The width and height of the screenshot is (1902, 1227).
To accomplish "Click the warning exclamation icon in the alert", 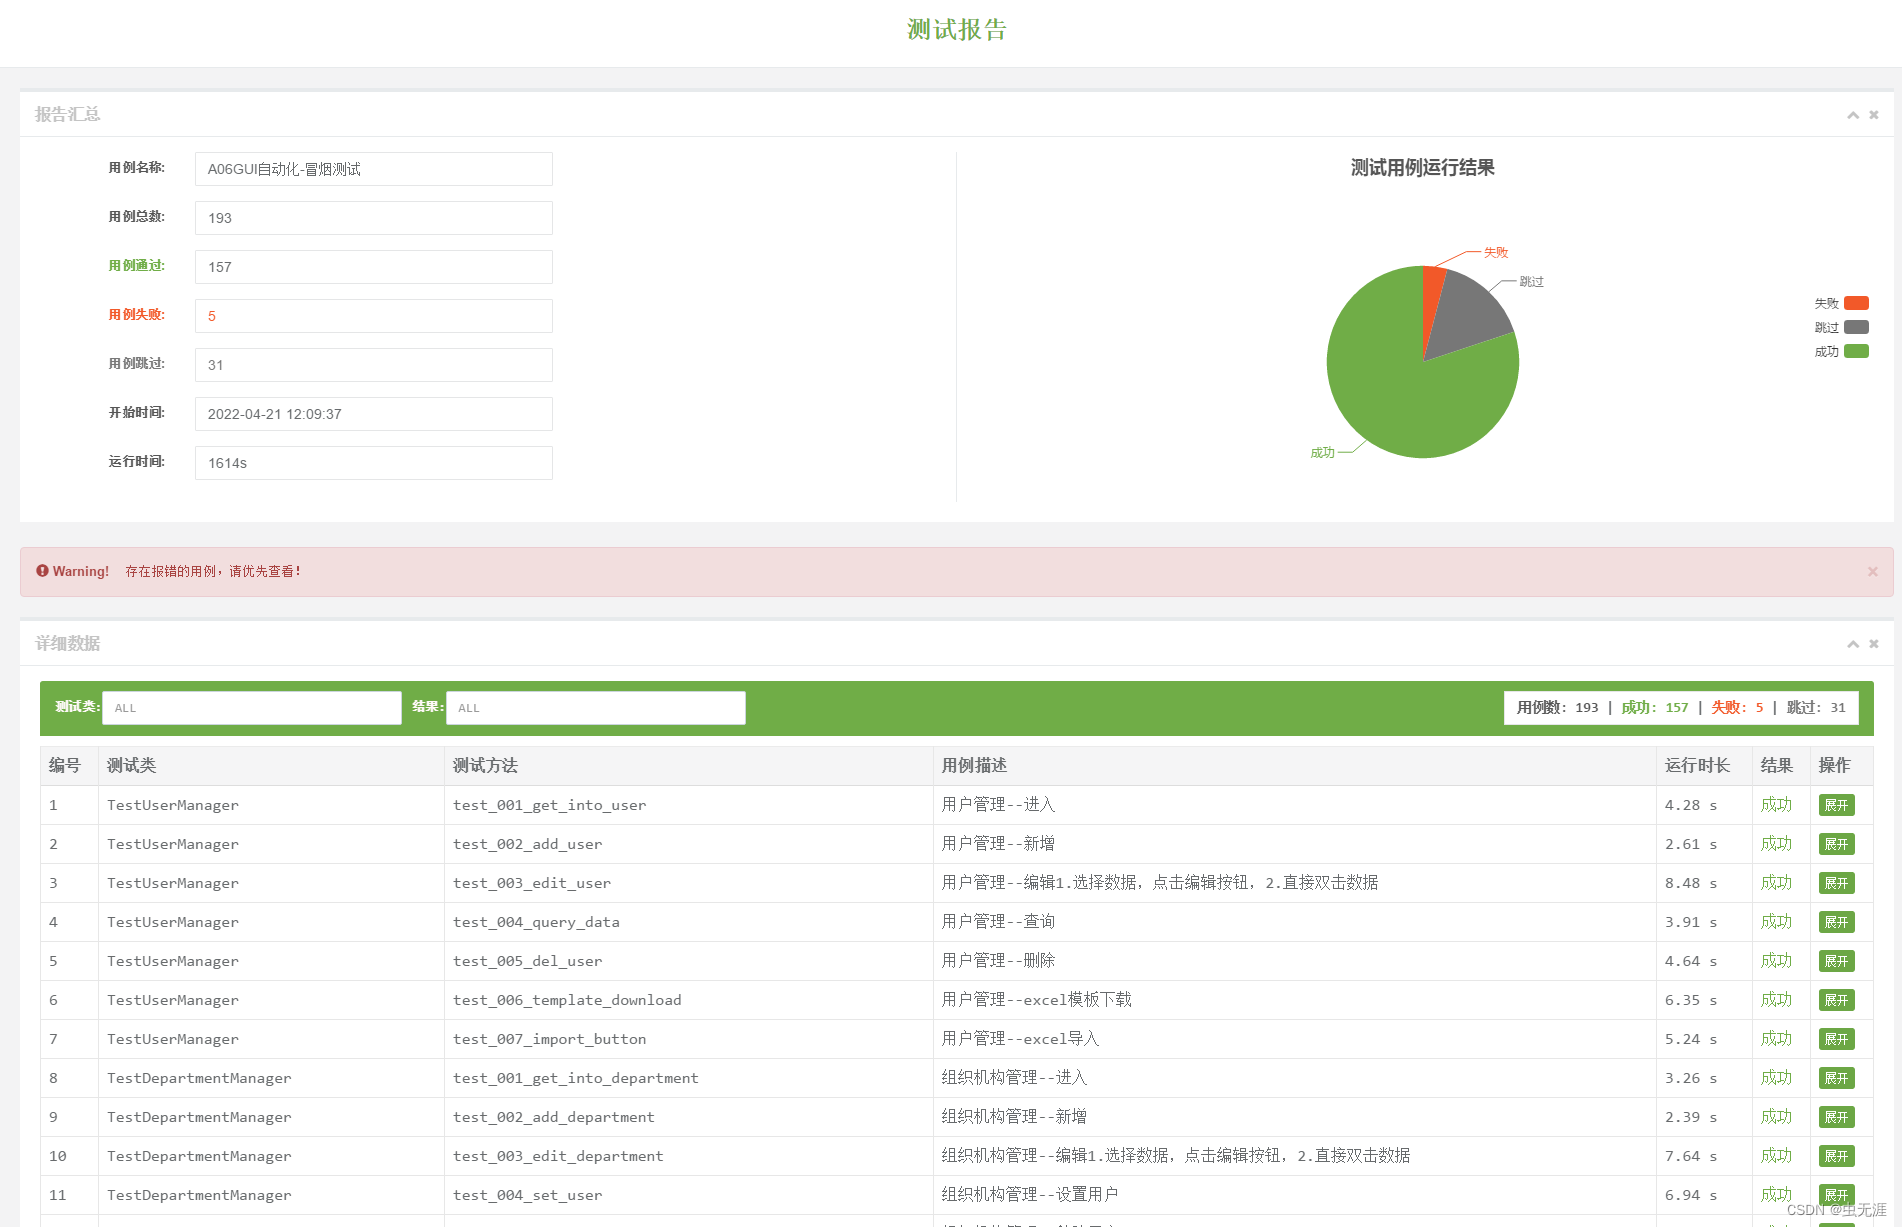I will point(42,571).
